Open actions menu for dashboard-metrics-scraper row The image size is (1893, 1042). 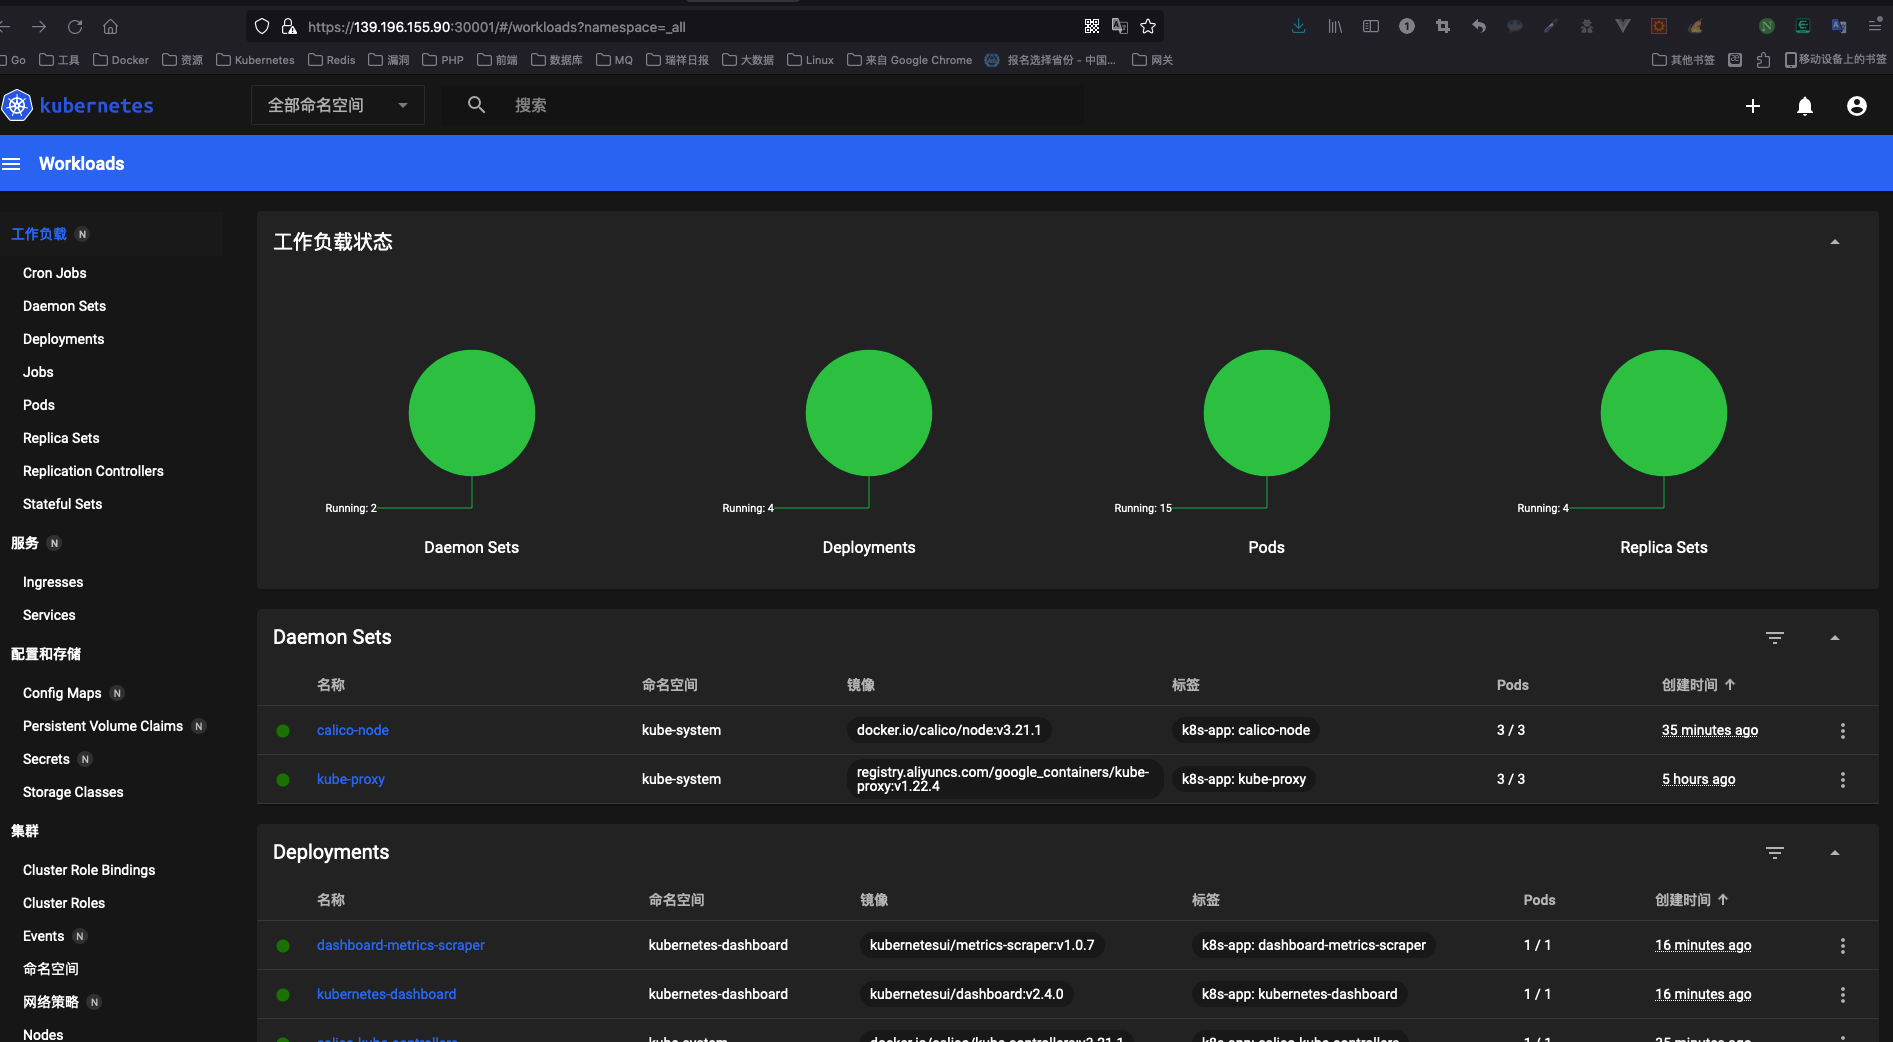[x=1842, y=946]
